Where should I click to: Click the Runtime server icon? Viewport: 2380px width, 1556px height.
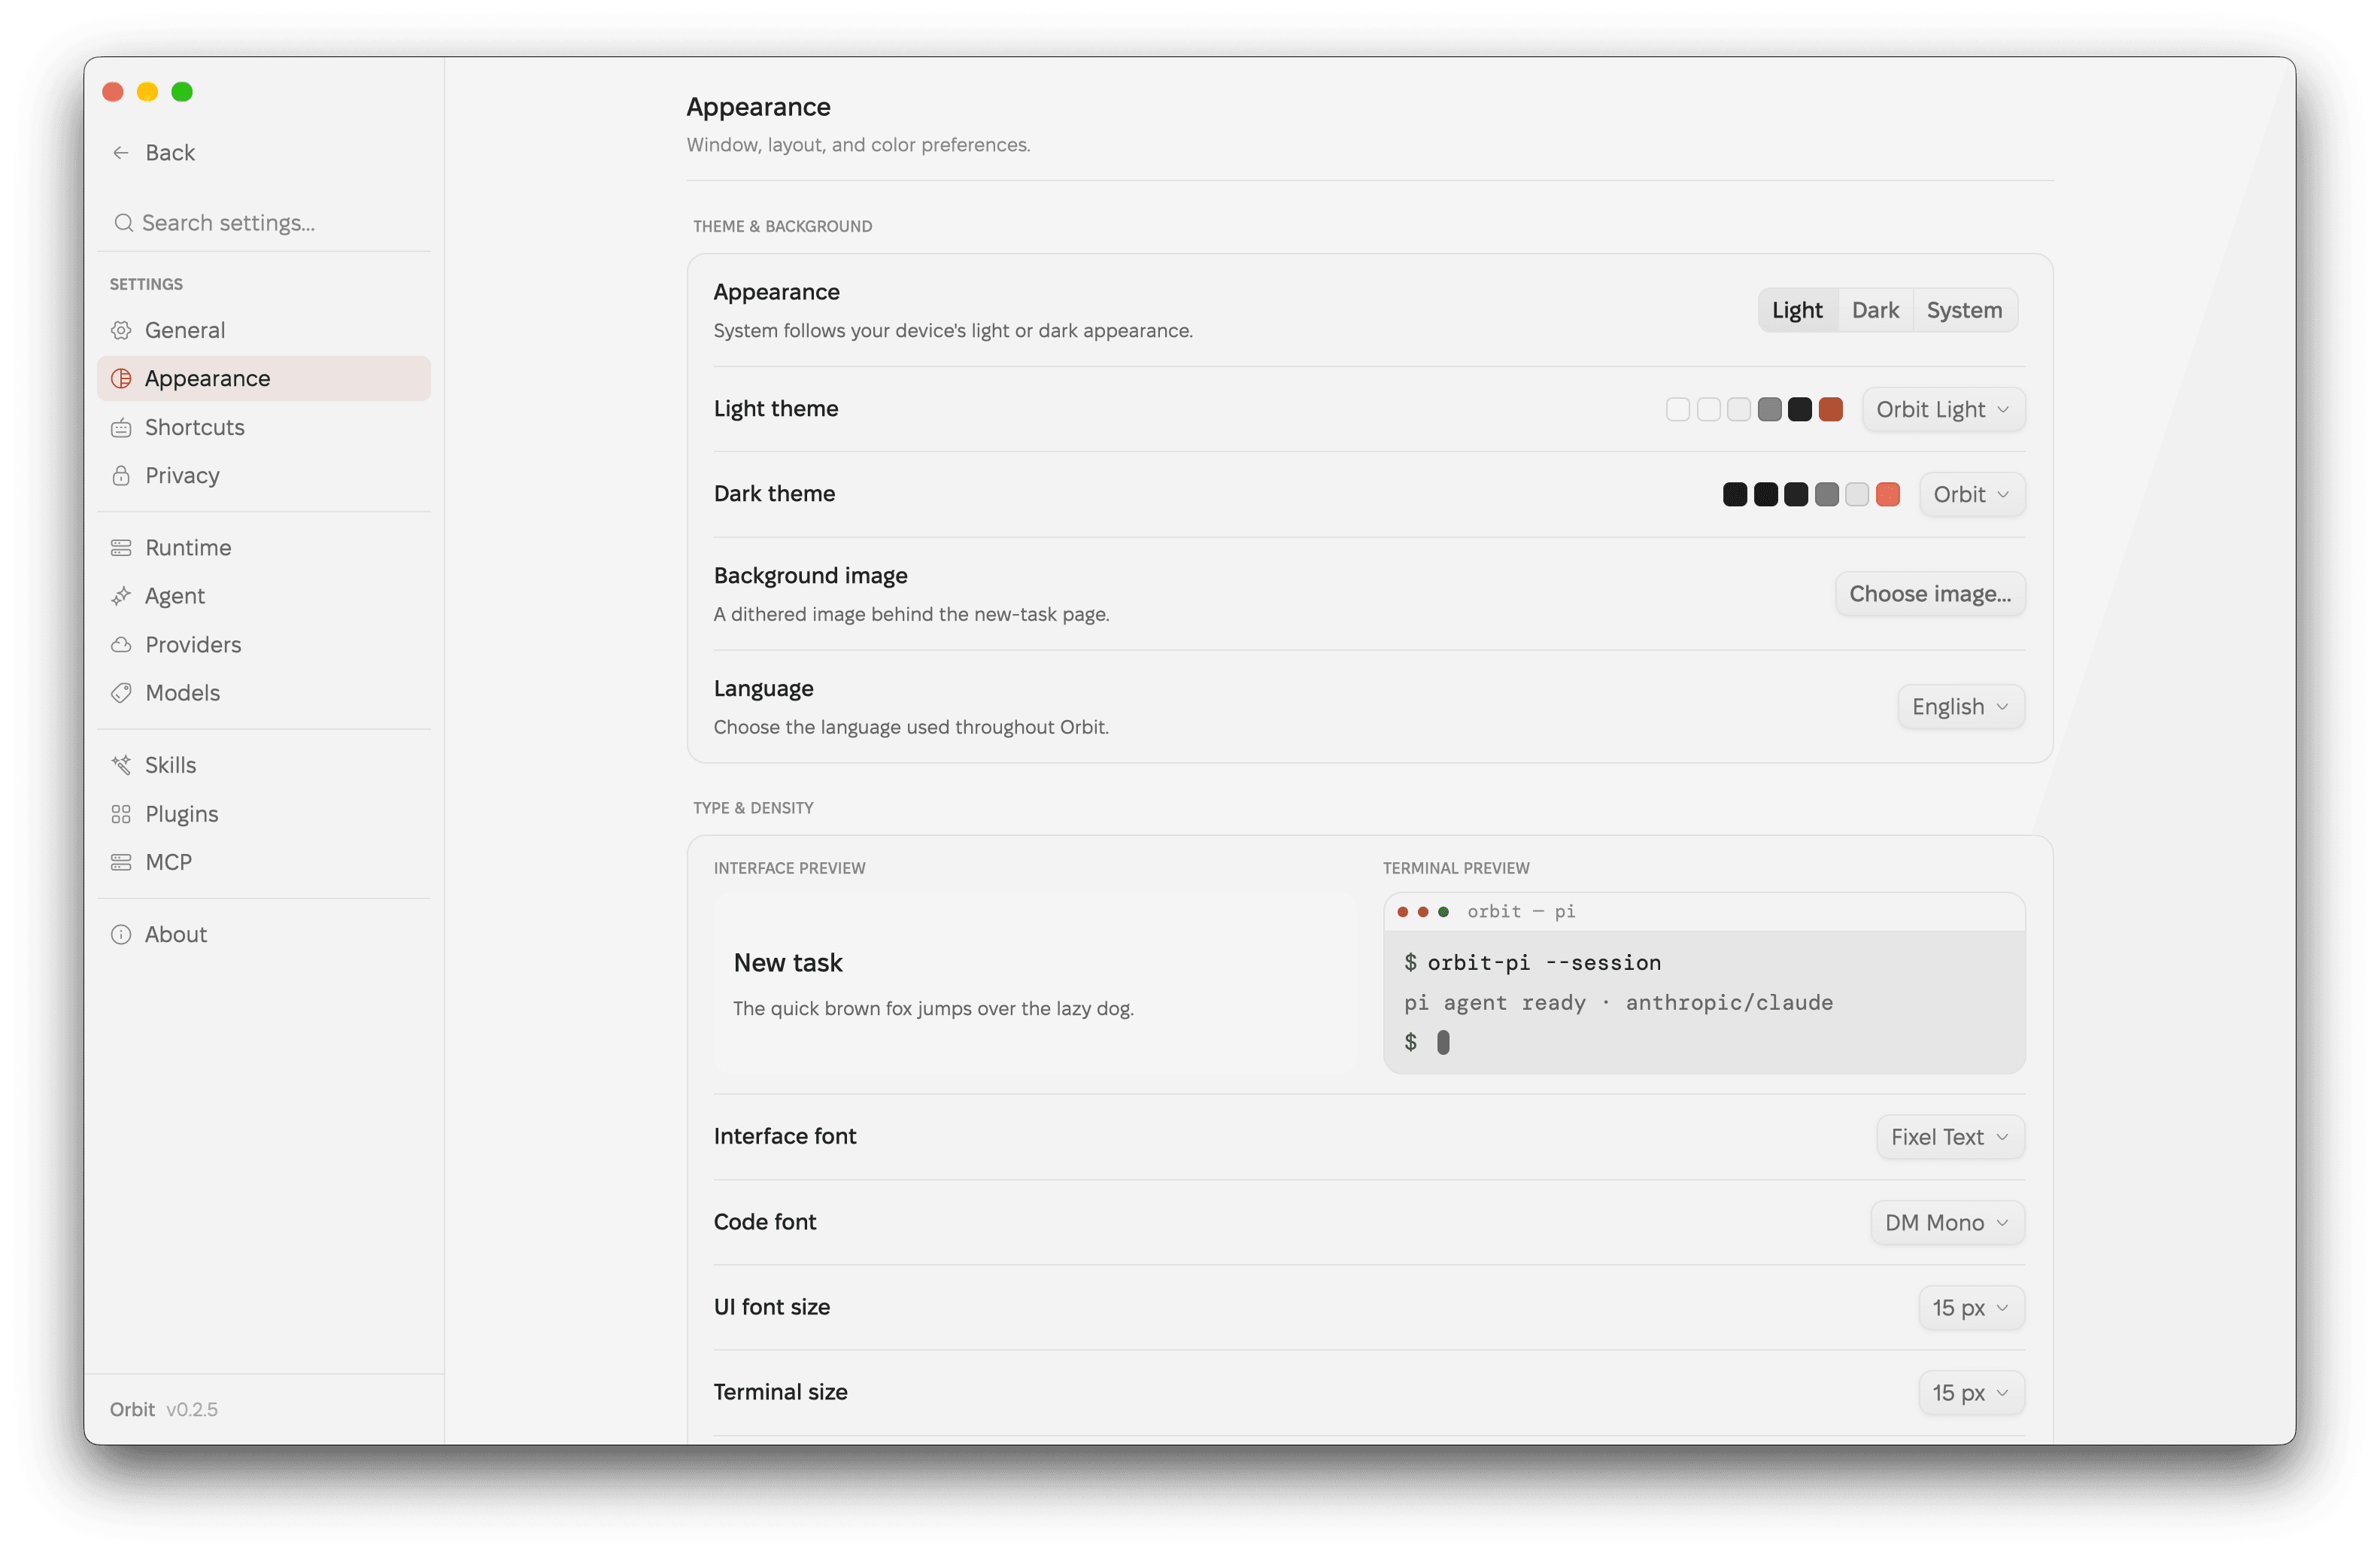(x=121, y=547)
